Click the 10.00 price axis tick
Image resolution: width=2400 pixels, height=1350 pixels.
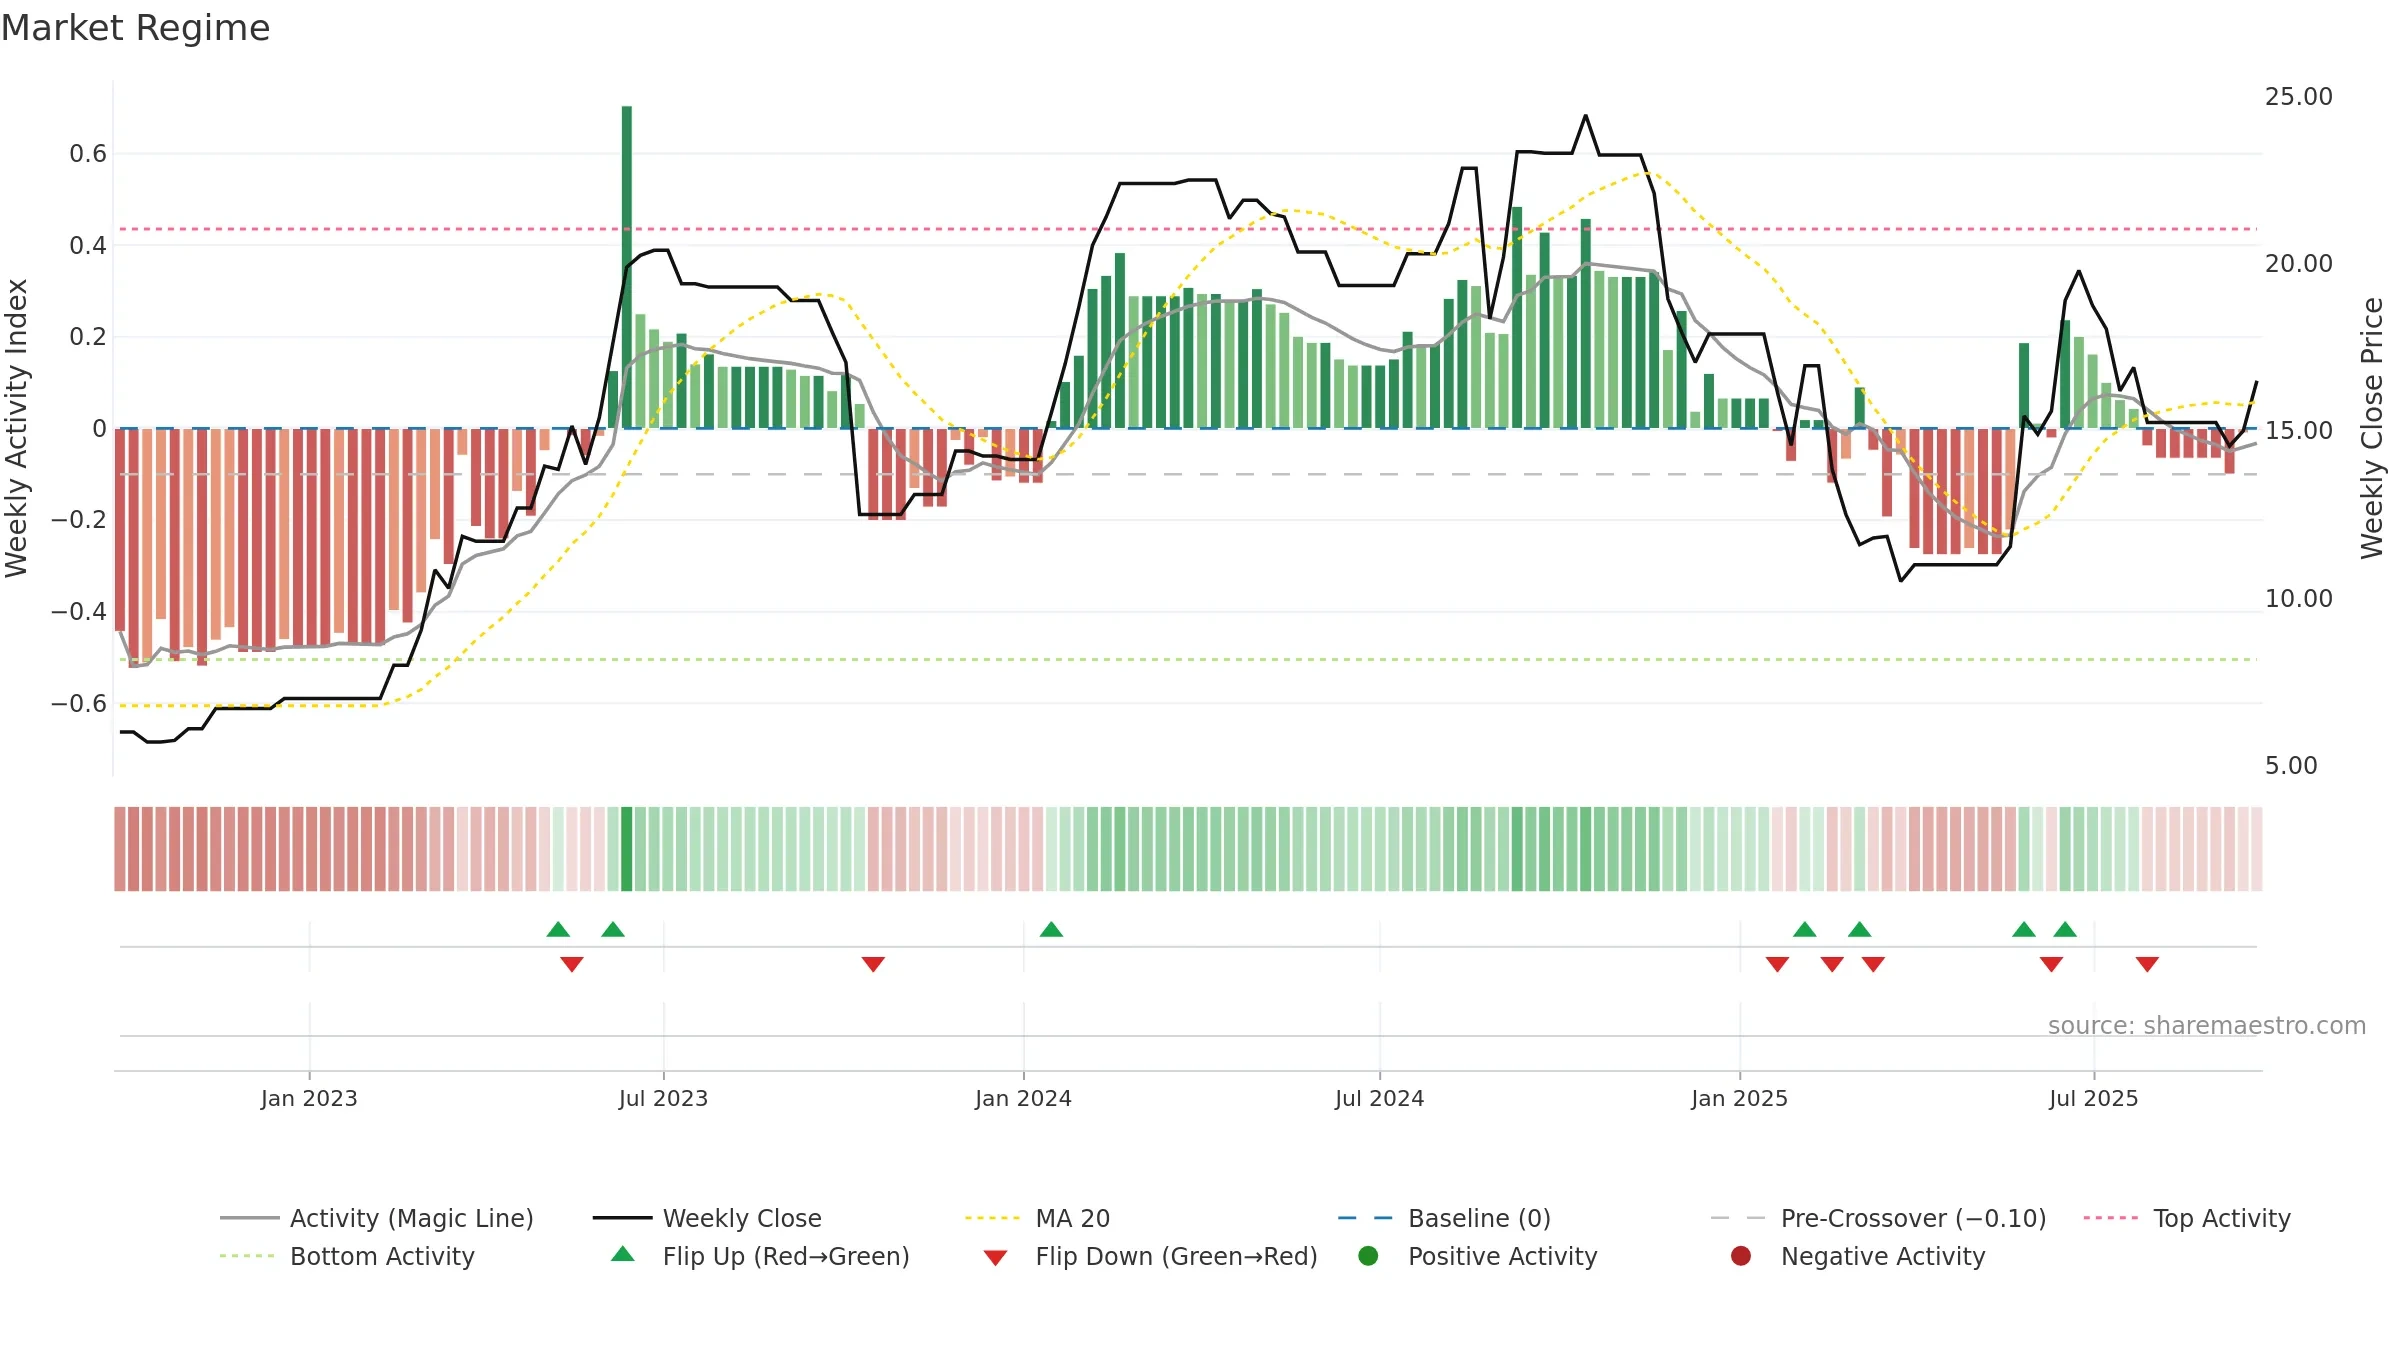pyautogui.click(x=2298, y=599)
